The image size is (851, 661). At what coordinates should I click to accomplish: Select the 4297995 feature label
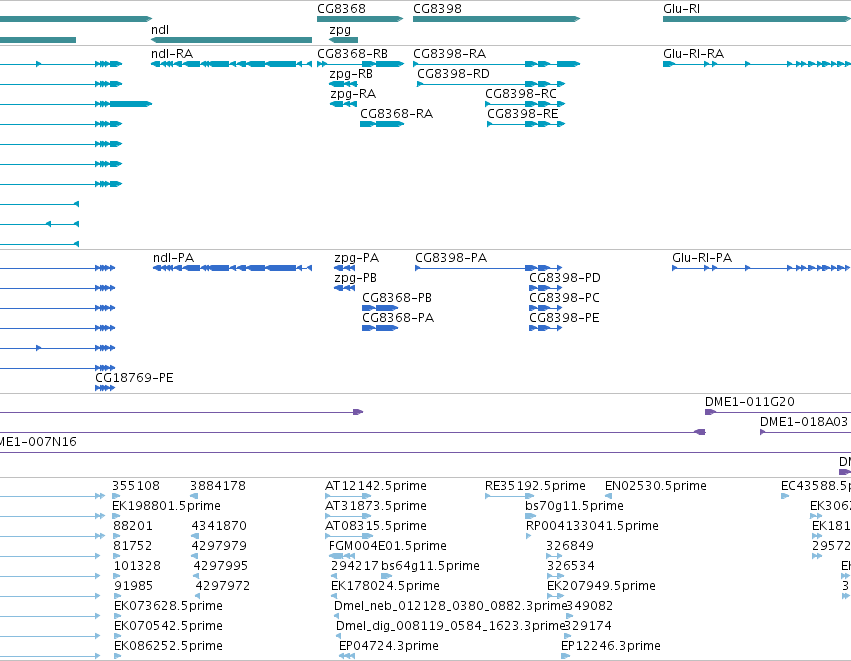coord(220,566)
